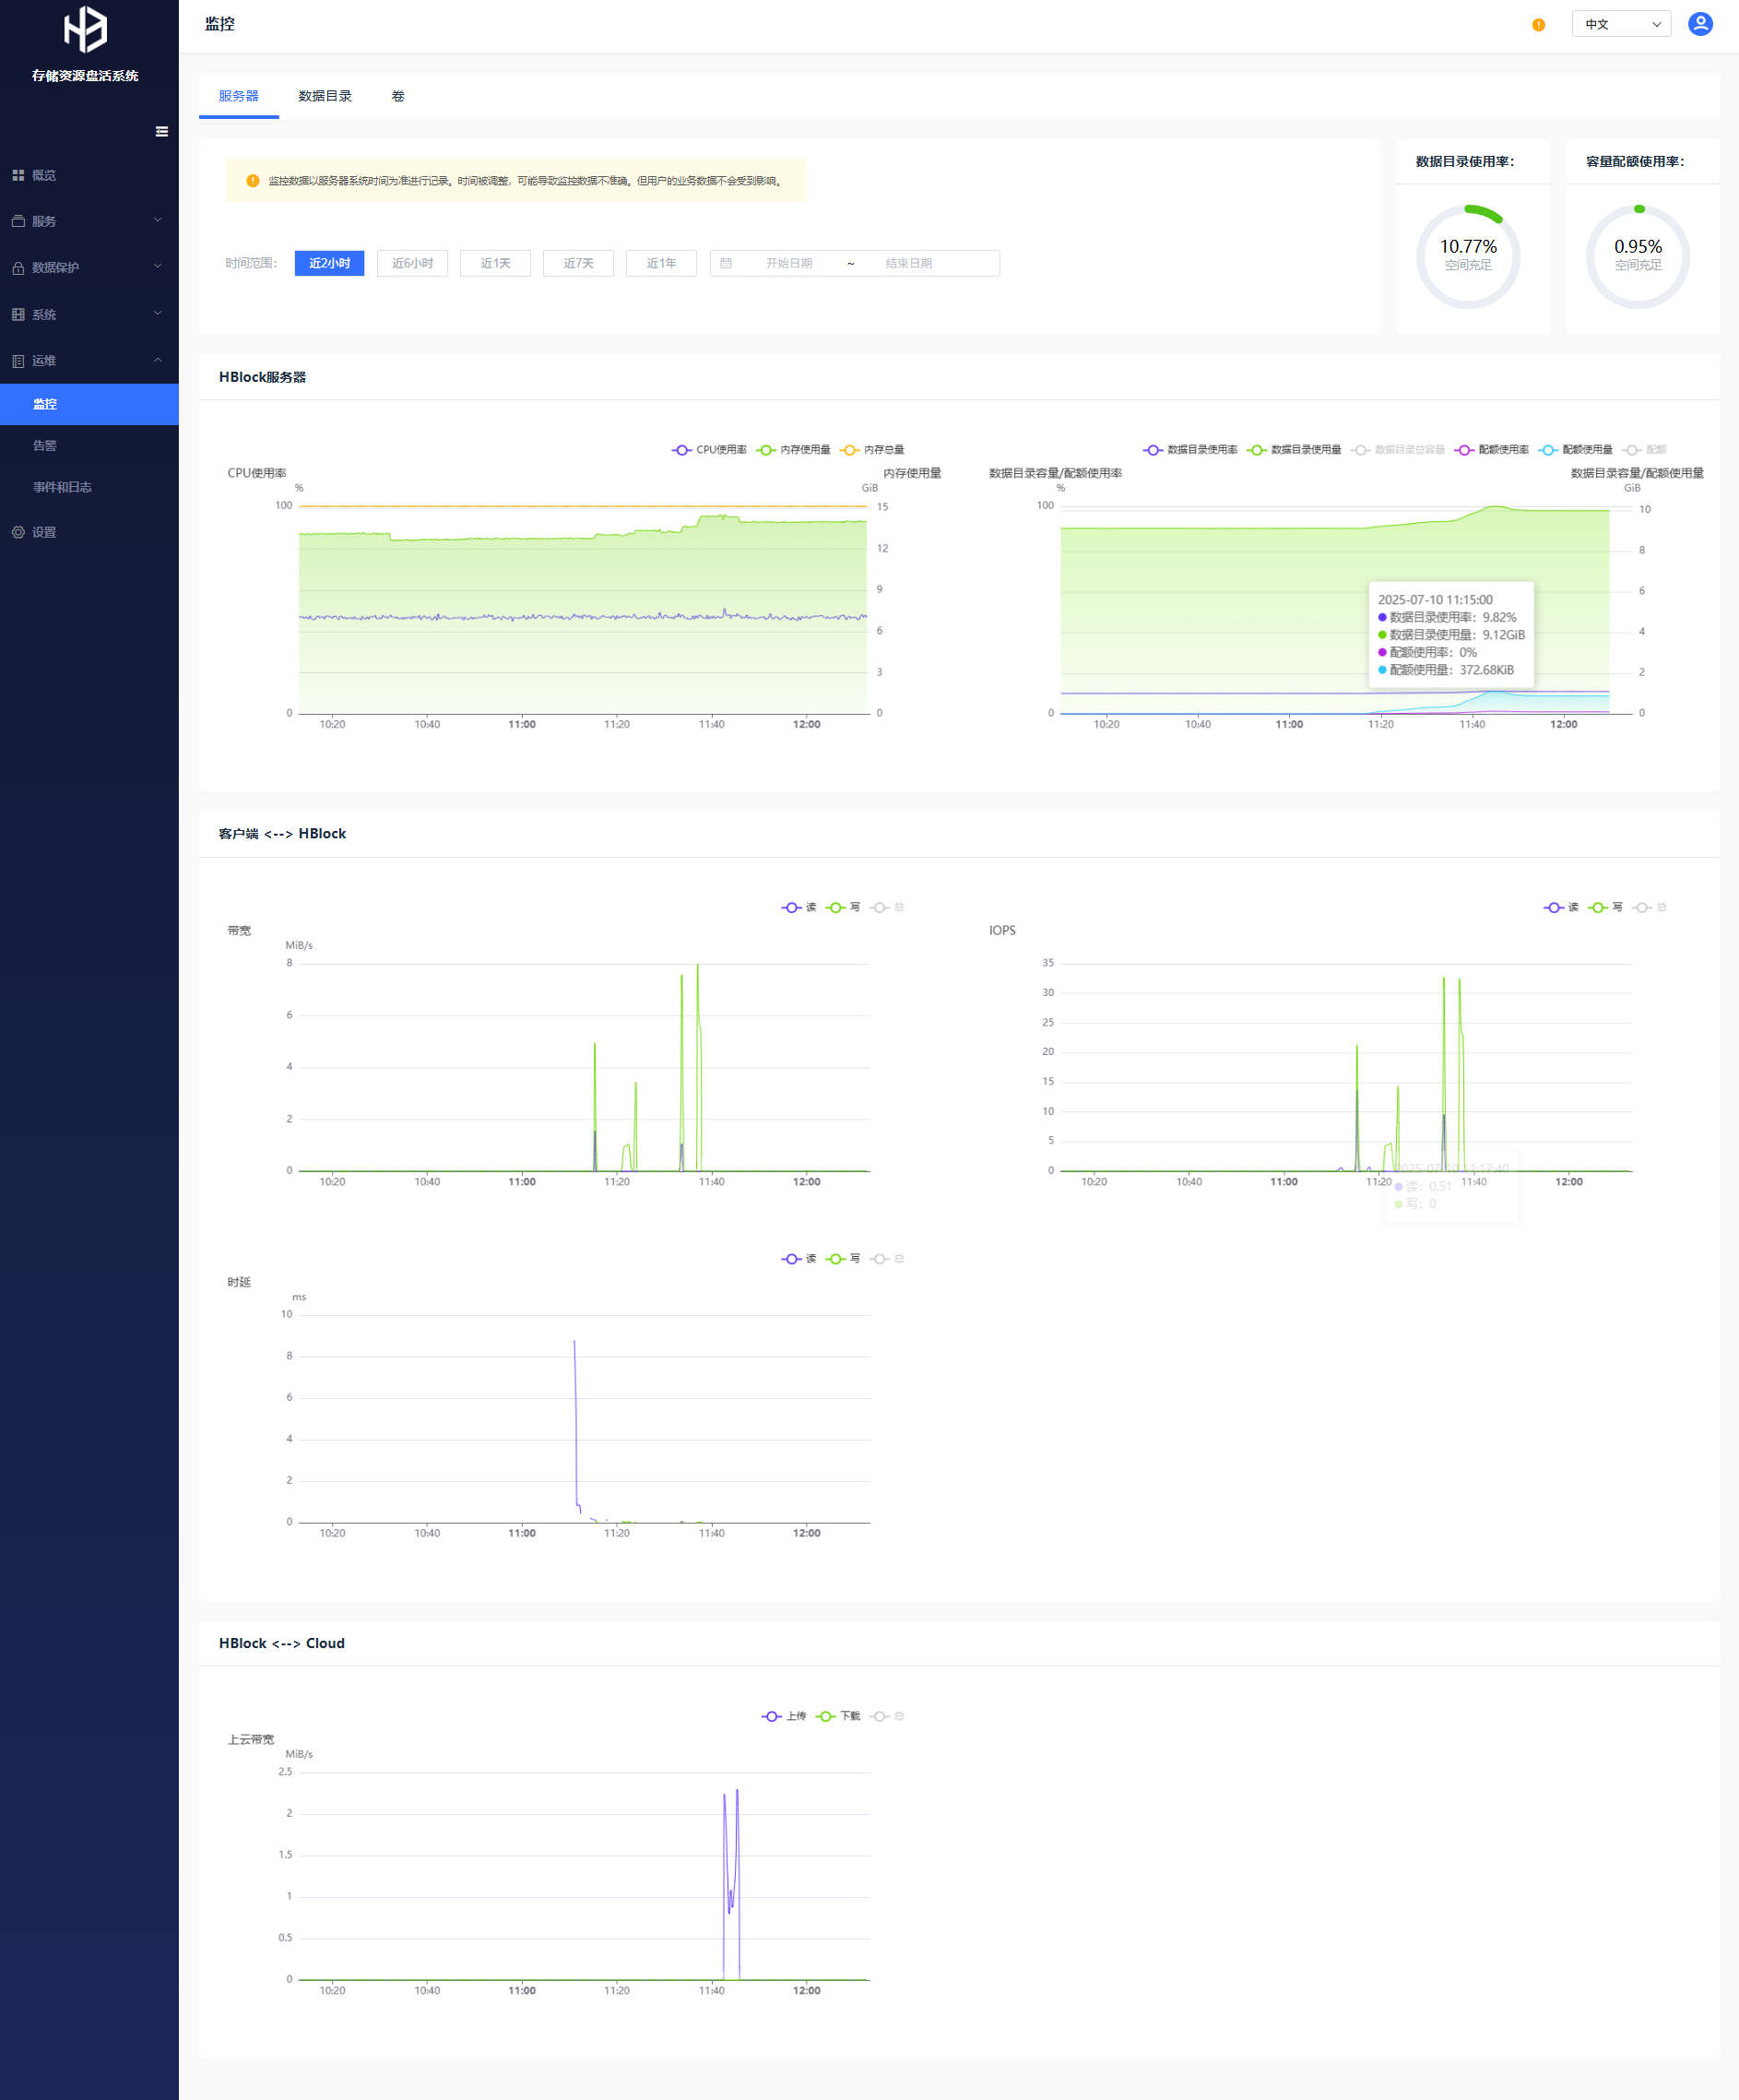The height and width of the screenshot is (2100, 1739).
Task: Toggle the 内存总量 legend series
Action: click(873, 450)
